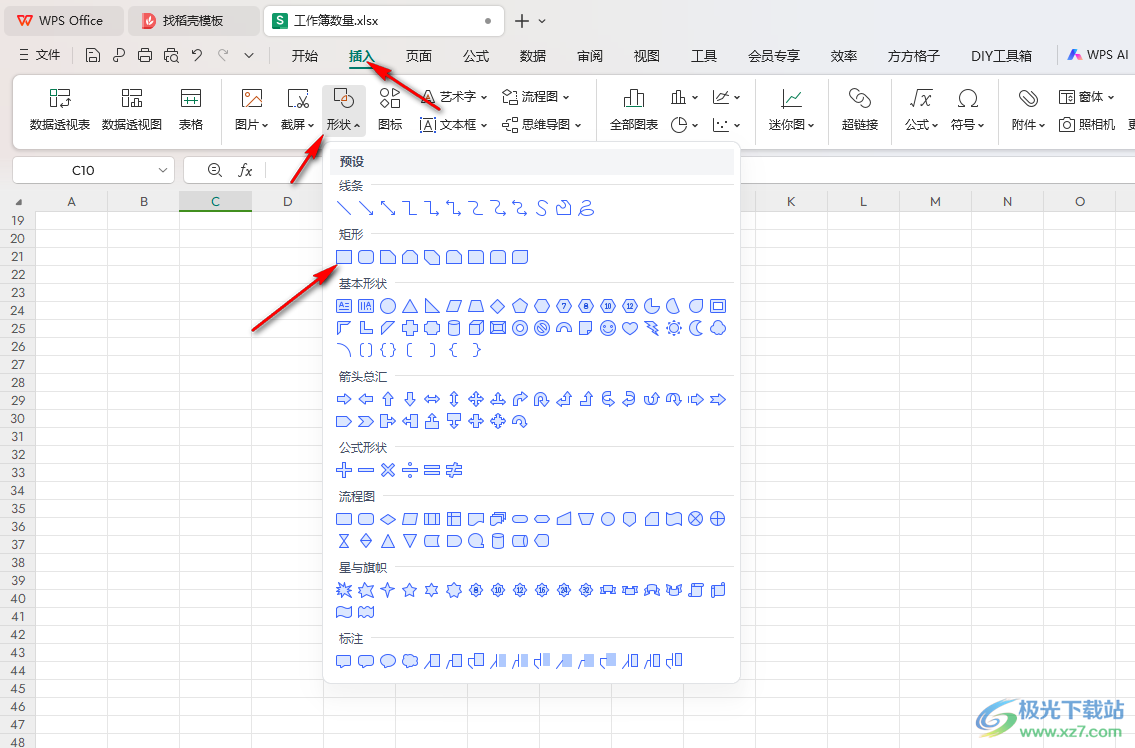Screen dimensions: 1135x748
Task: Insert the heart shape
Action: [x=630, y=328]
